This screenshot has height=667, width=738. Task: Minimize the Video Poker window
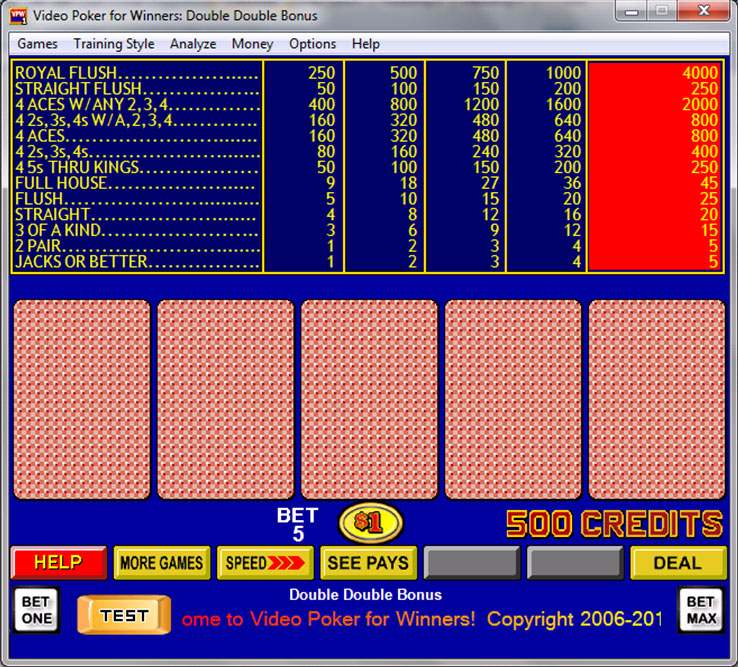[631, 11]
